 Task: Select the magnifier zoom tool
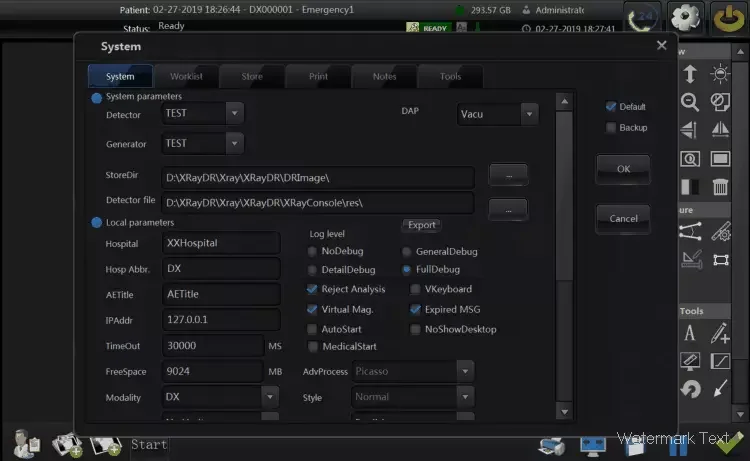click(689, 101)
